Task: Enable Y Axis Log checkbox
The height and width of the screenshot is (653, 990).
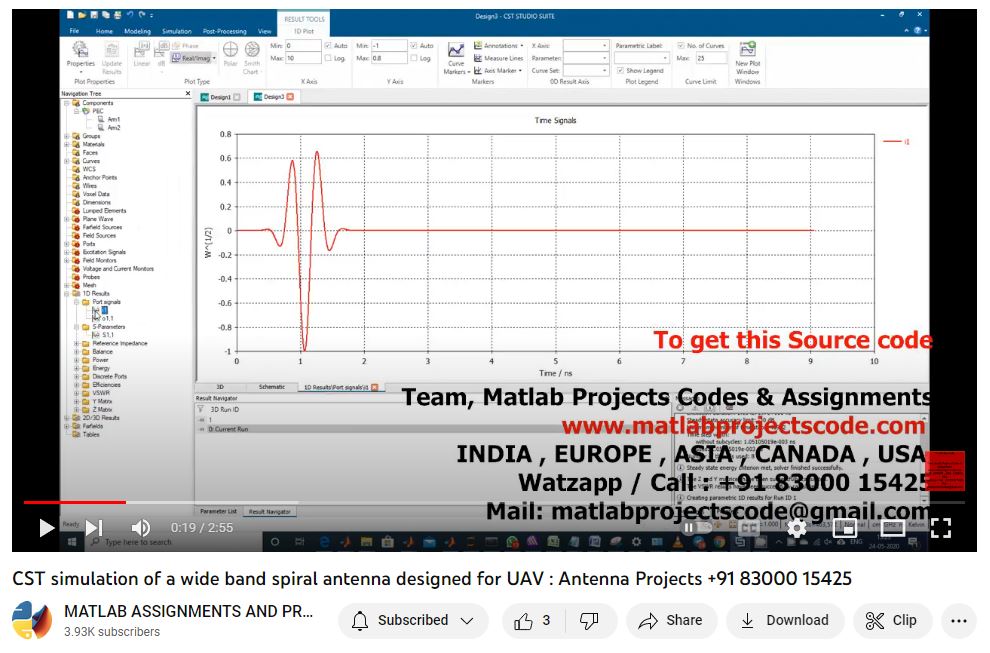Action: (415, 59)
